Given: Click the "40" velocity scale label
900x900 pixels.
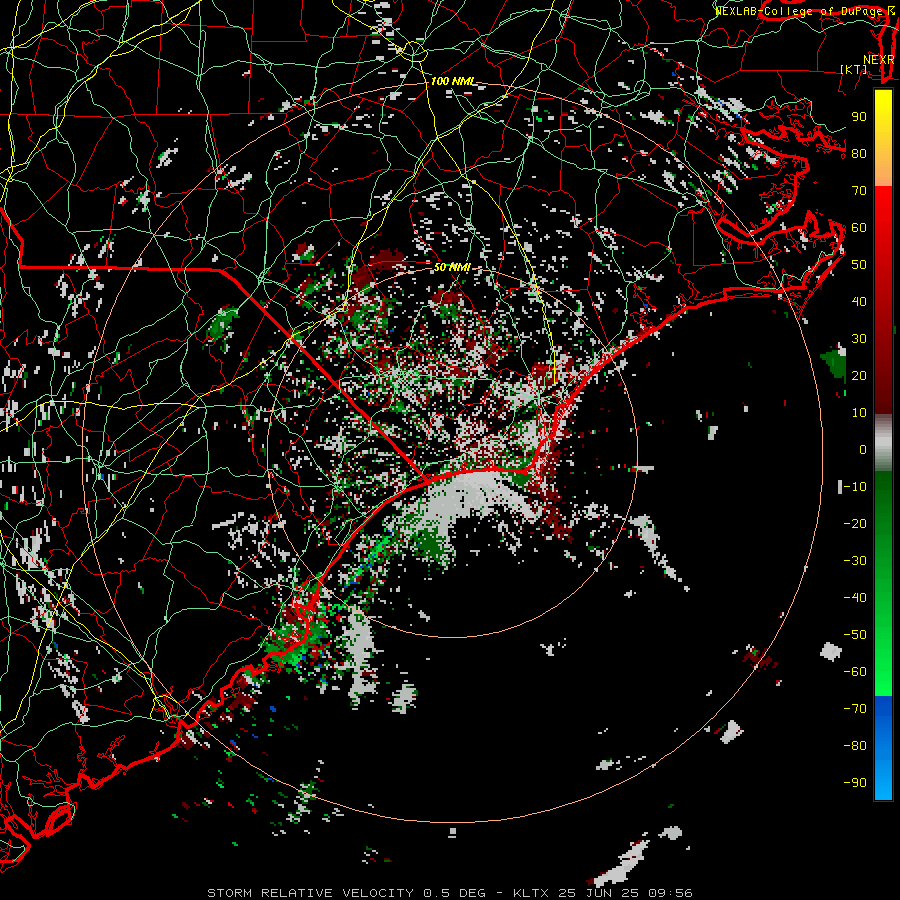Looking at the screenshot, I should [x=859, y=302].
